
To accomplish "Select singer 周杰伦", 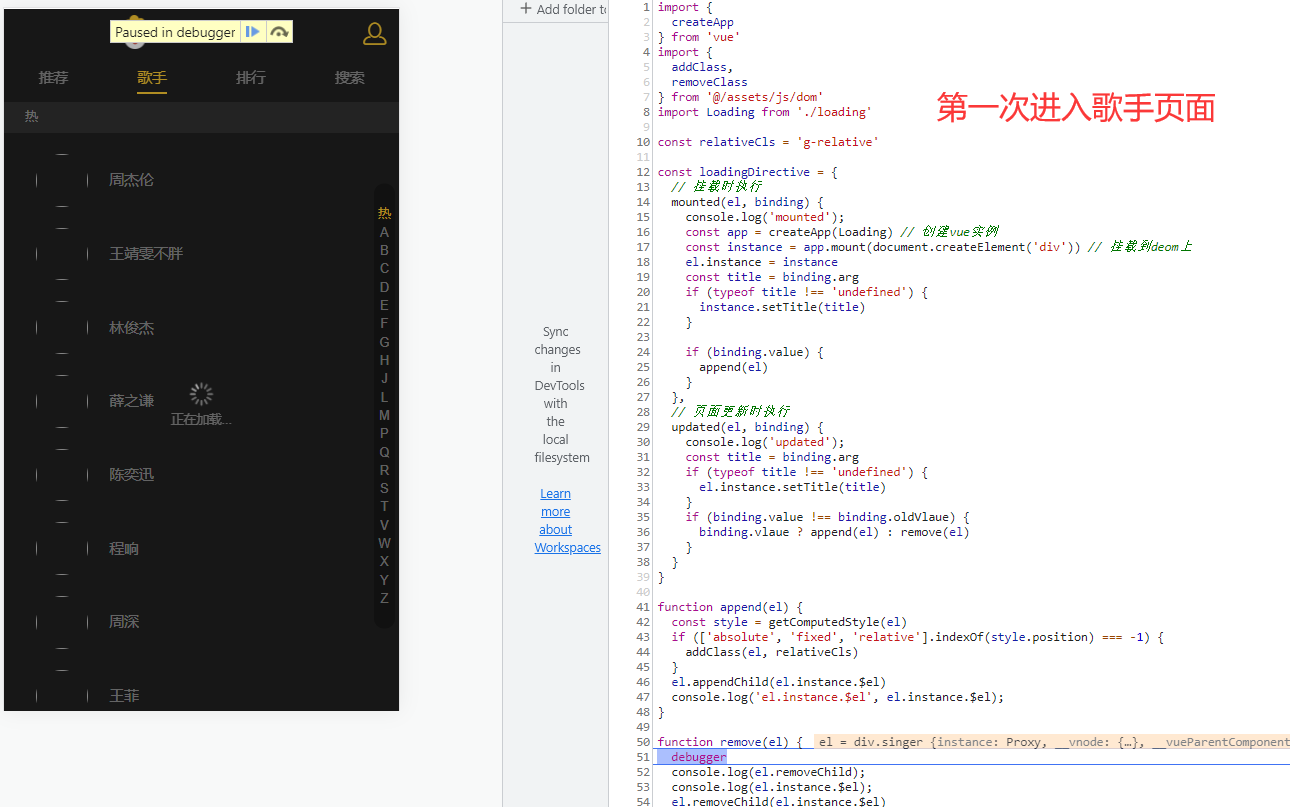I will [131, 180].
